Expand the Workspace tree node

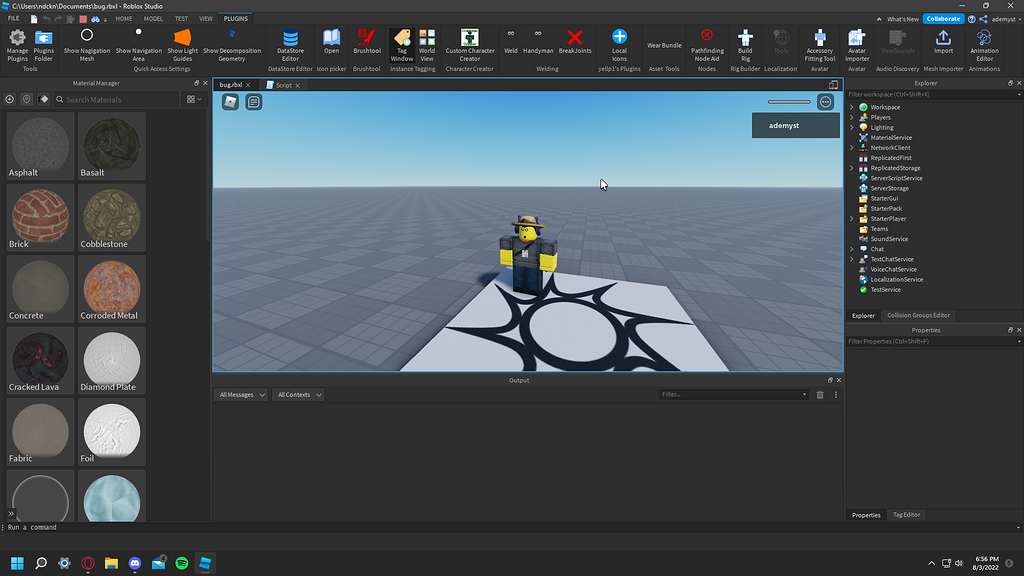[x=852, y=107]
